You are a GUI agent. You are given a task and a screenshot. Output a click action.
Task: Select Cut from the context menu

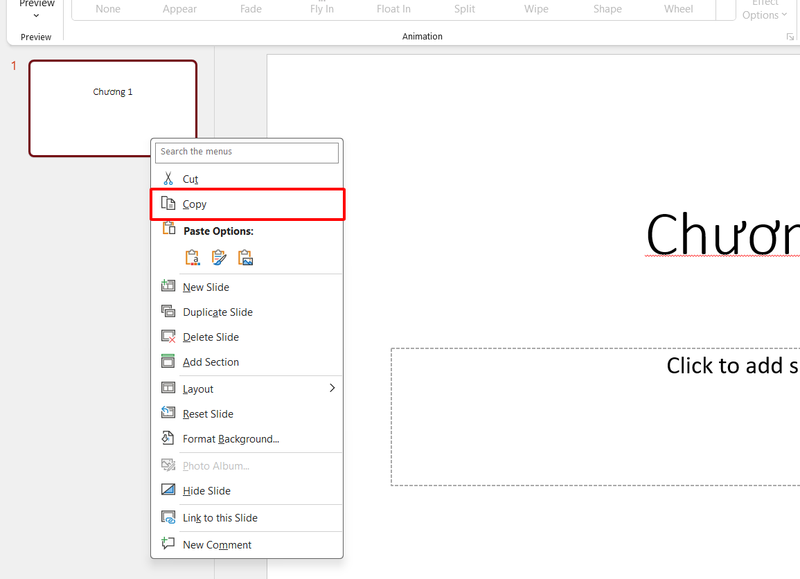[247, 179]
